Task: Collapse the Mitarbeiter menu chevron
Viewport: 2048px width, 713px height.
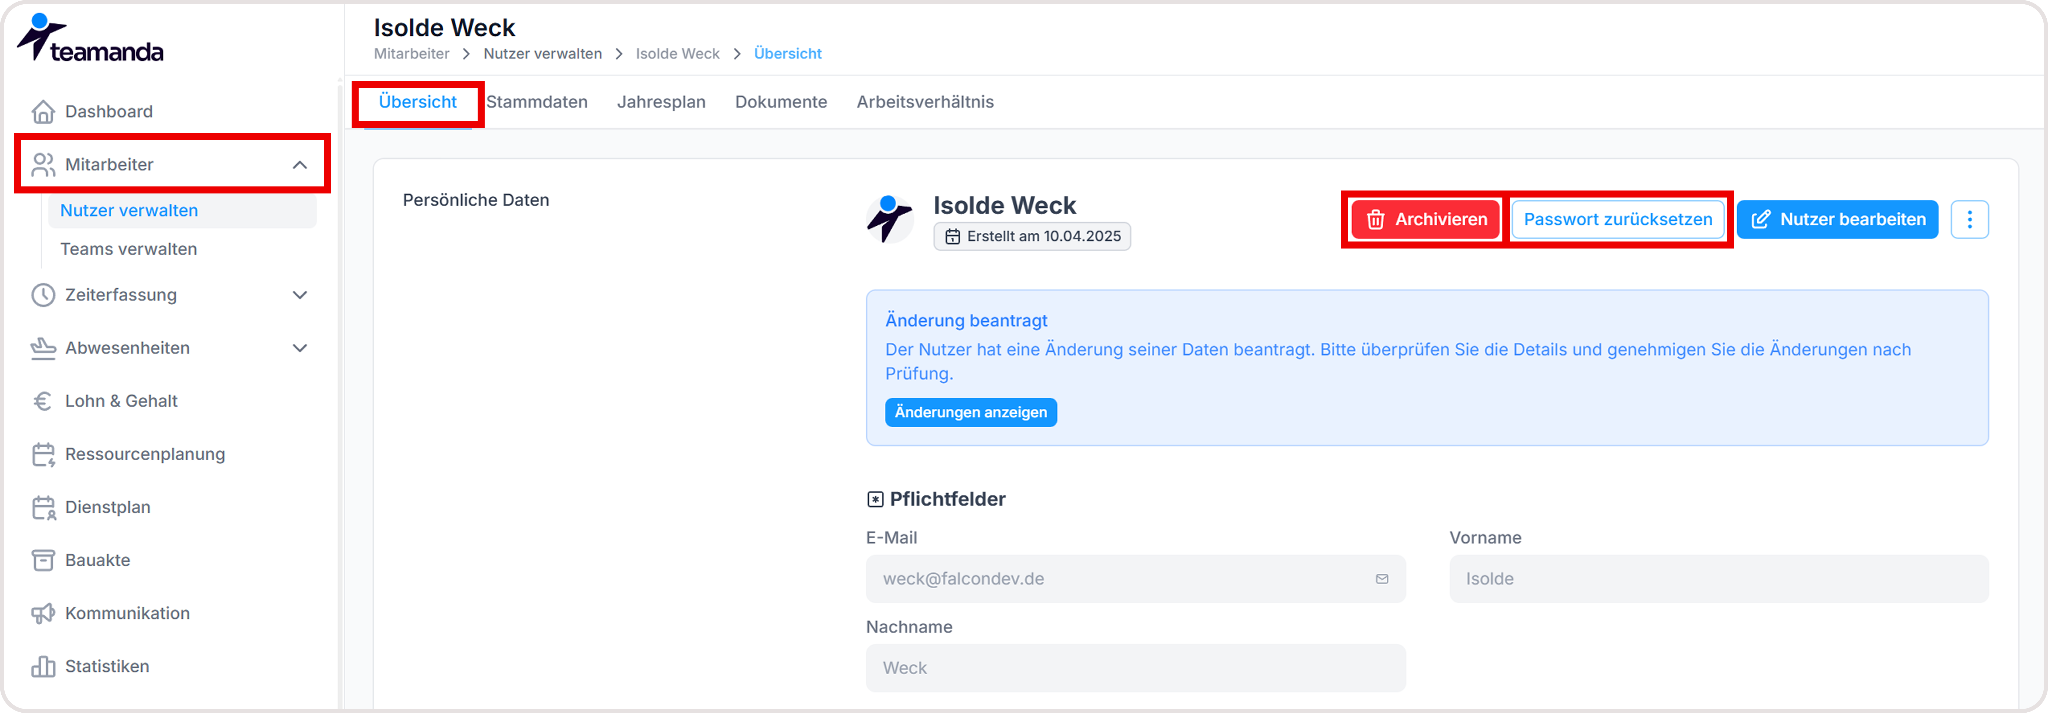Action: coord(300,165)
